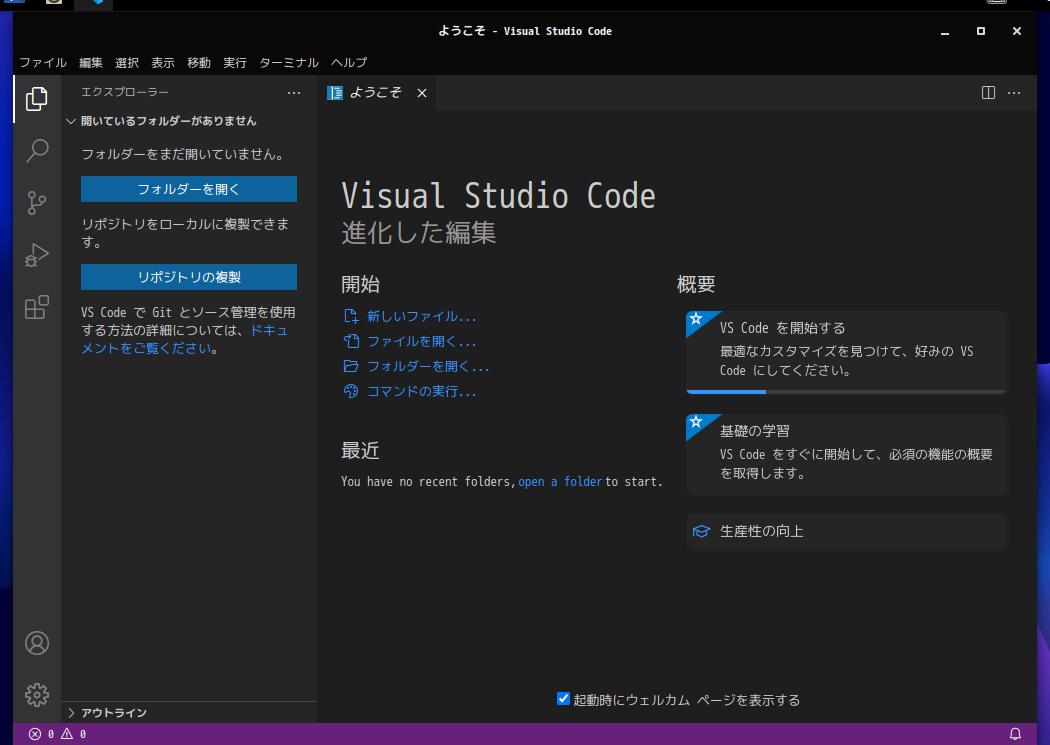Viewport: 1050px width, 745px height.
Task: Click the 開始 heading
Action: coord(360,284)
